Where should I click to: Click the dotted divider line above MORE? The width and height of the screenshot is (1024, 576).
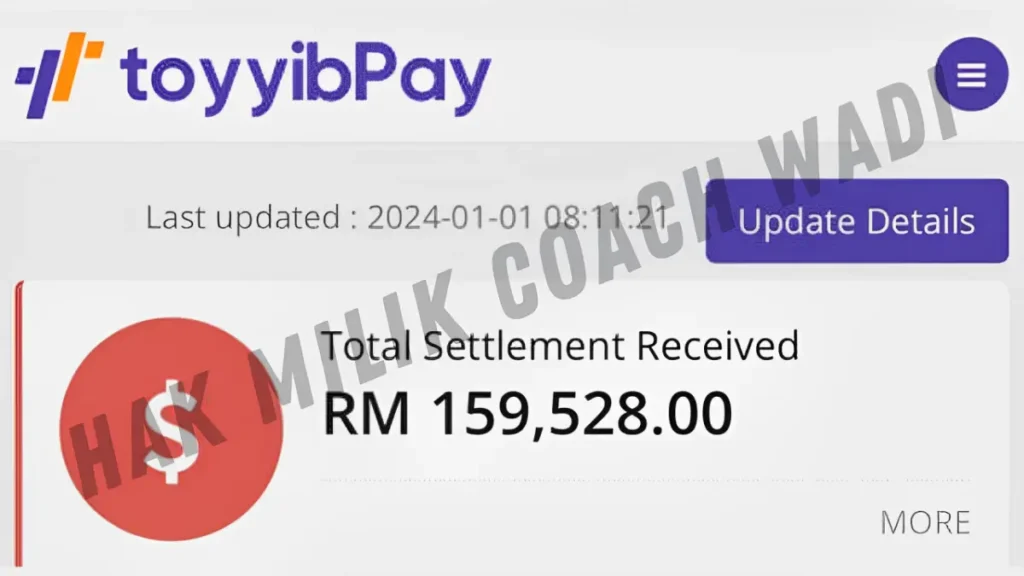[x=645, y=480]
